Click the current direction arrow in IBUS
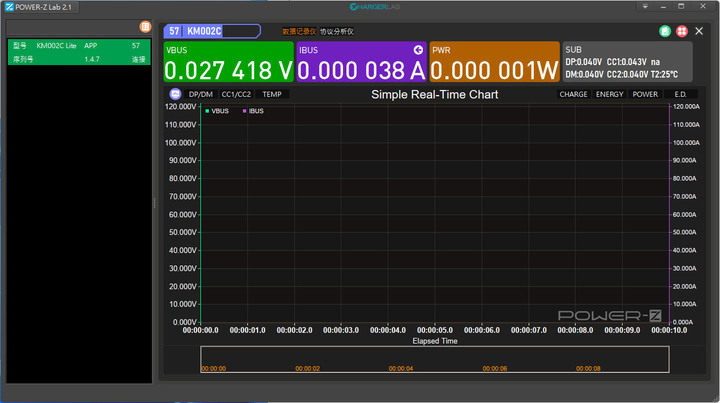This screenshot has width=720, height=403. 418,50
